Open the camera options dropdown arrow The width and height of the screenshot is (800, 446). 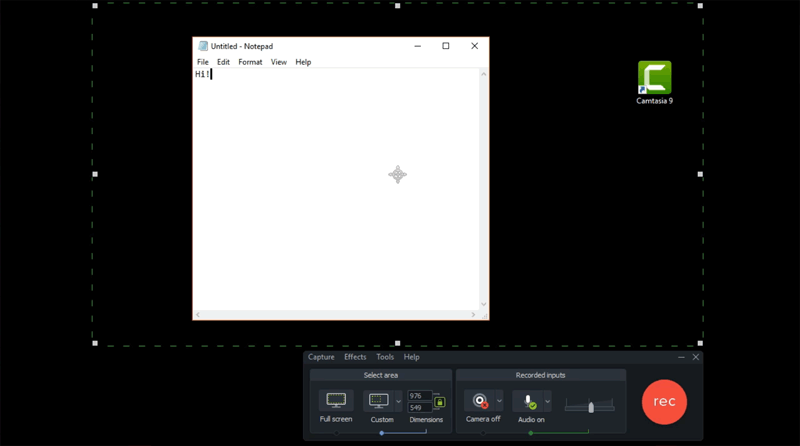[498, 401]
